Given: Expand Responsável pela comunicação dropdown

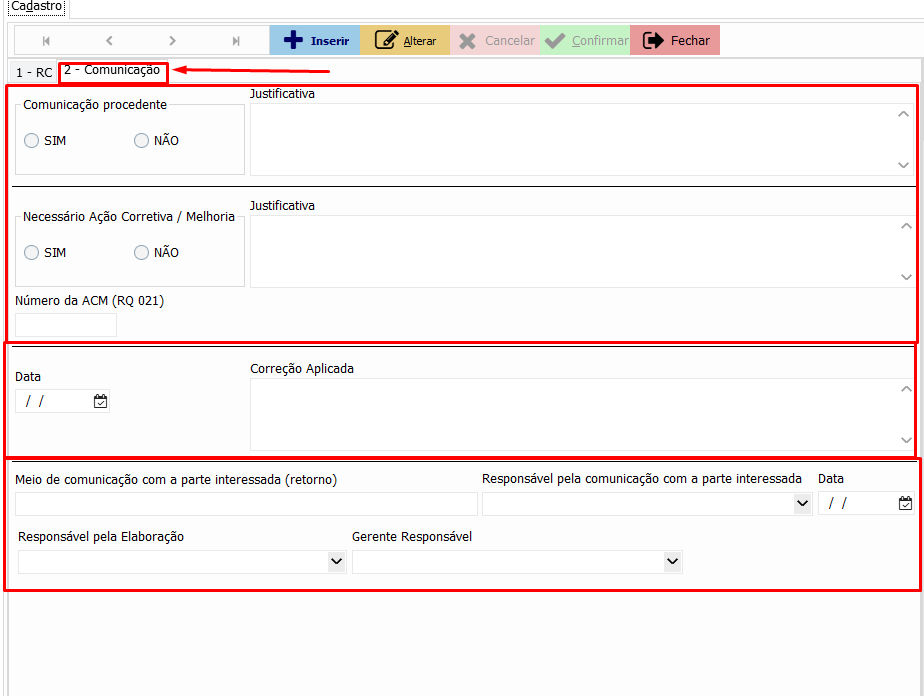Looking at the screenshot, I should (x=802, y=505).
